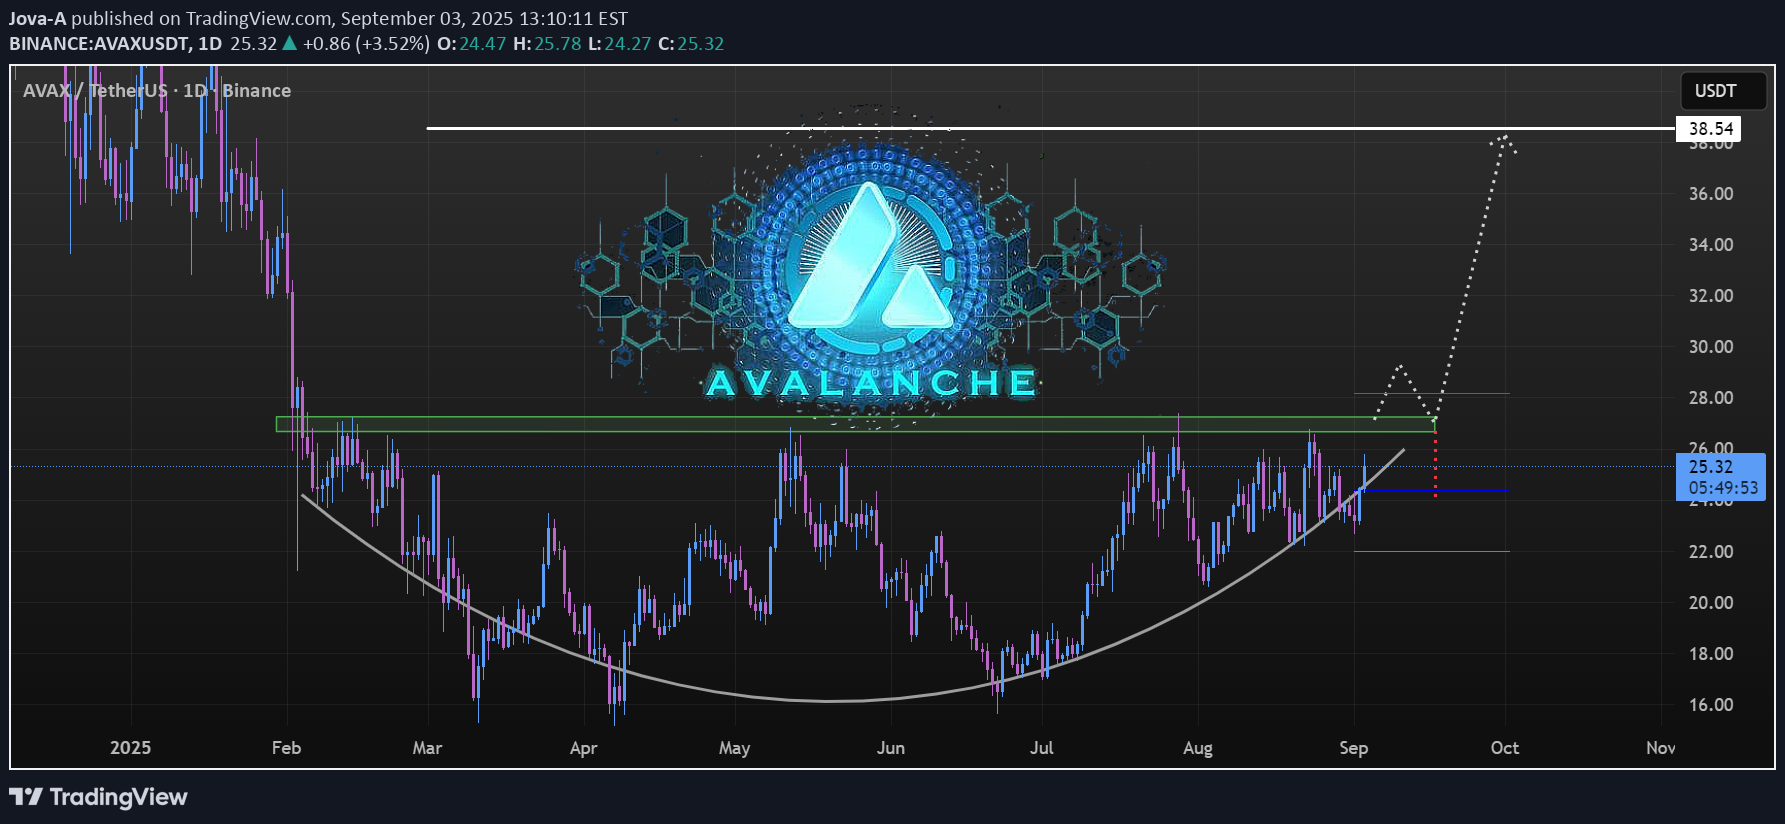1785x824 pixels.
Task: Click the 05:49:53 bar countdown
Action: coord(1723,488)
